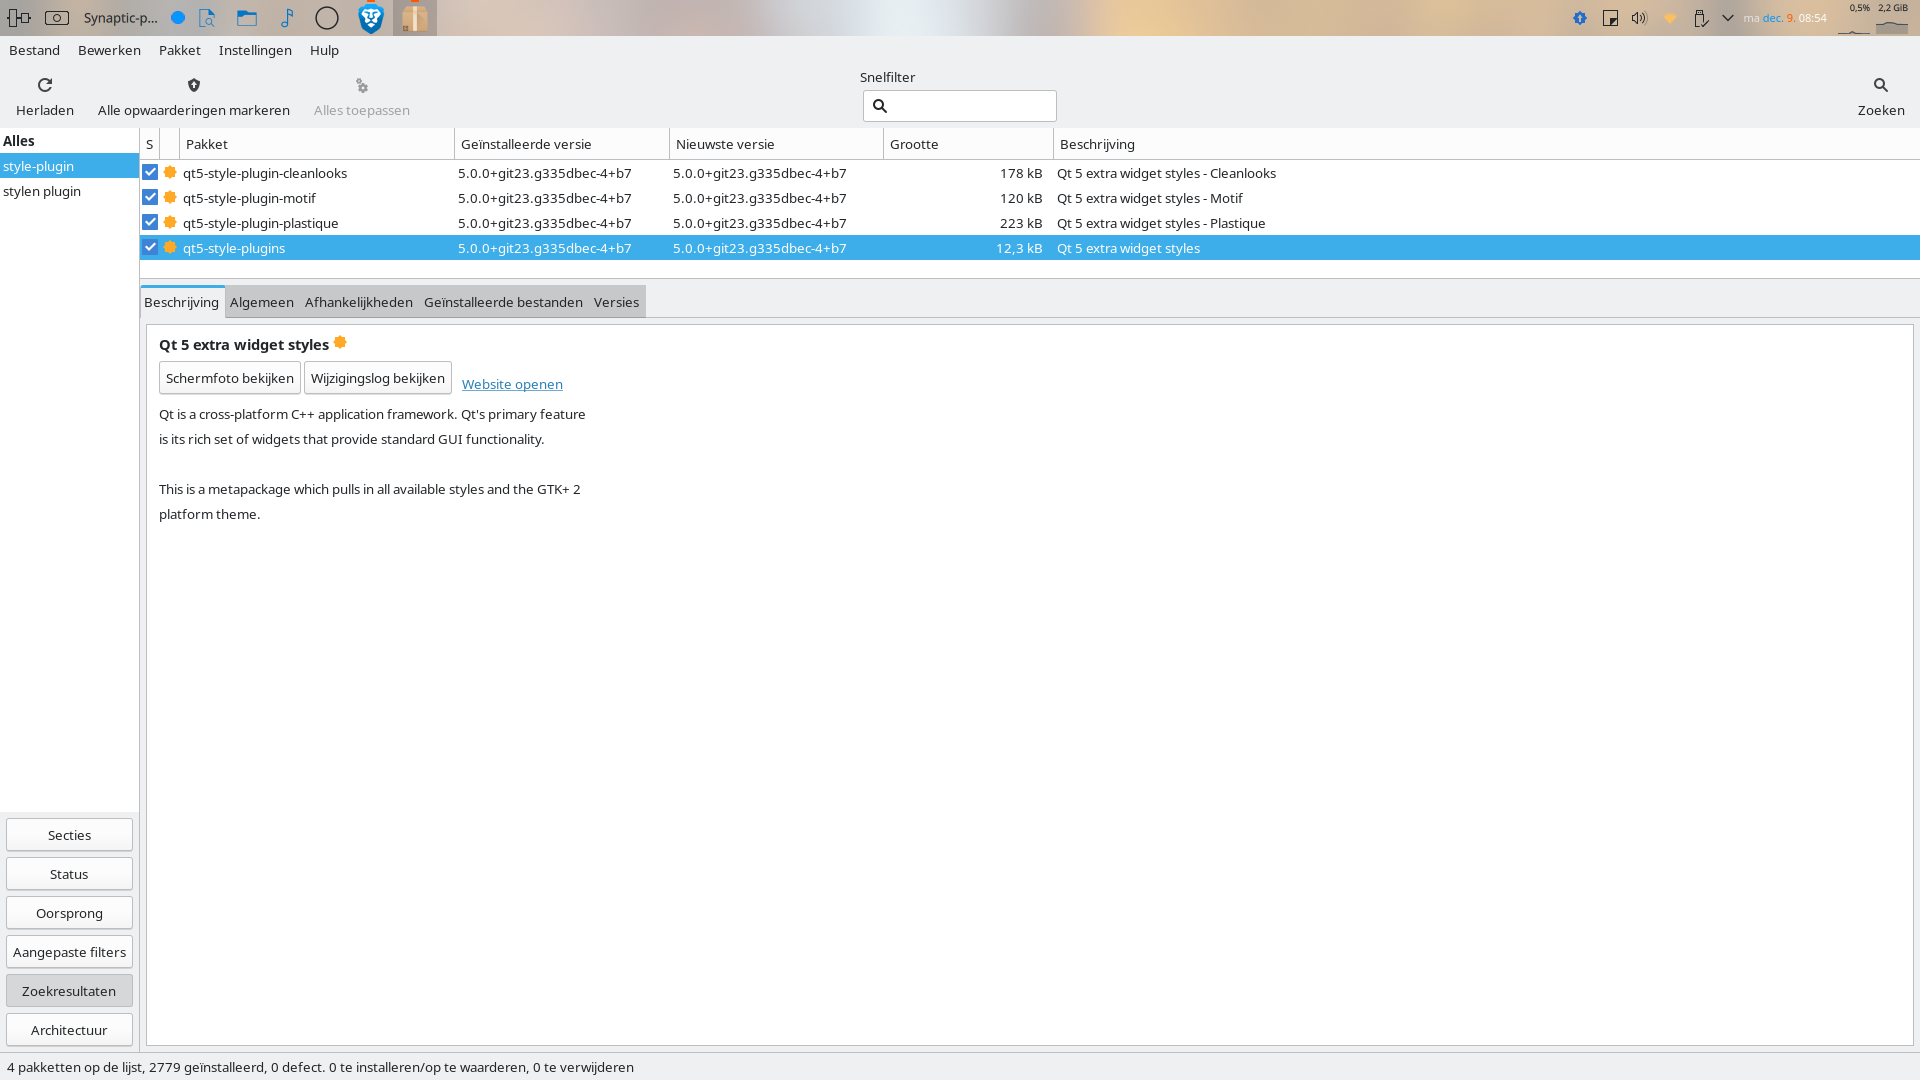Switch to the Versies tab

[x=616, y=302]
